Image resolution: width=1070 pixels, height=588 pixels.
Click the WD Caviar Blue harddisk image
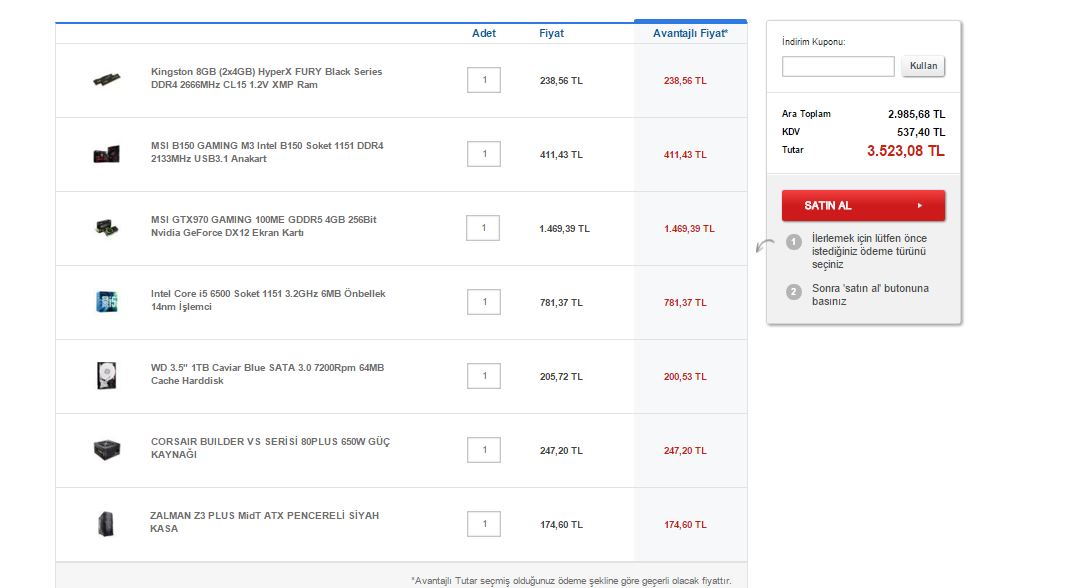click(x=106, y=375)
